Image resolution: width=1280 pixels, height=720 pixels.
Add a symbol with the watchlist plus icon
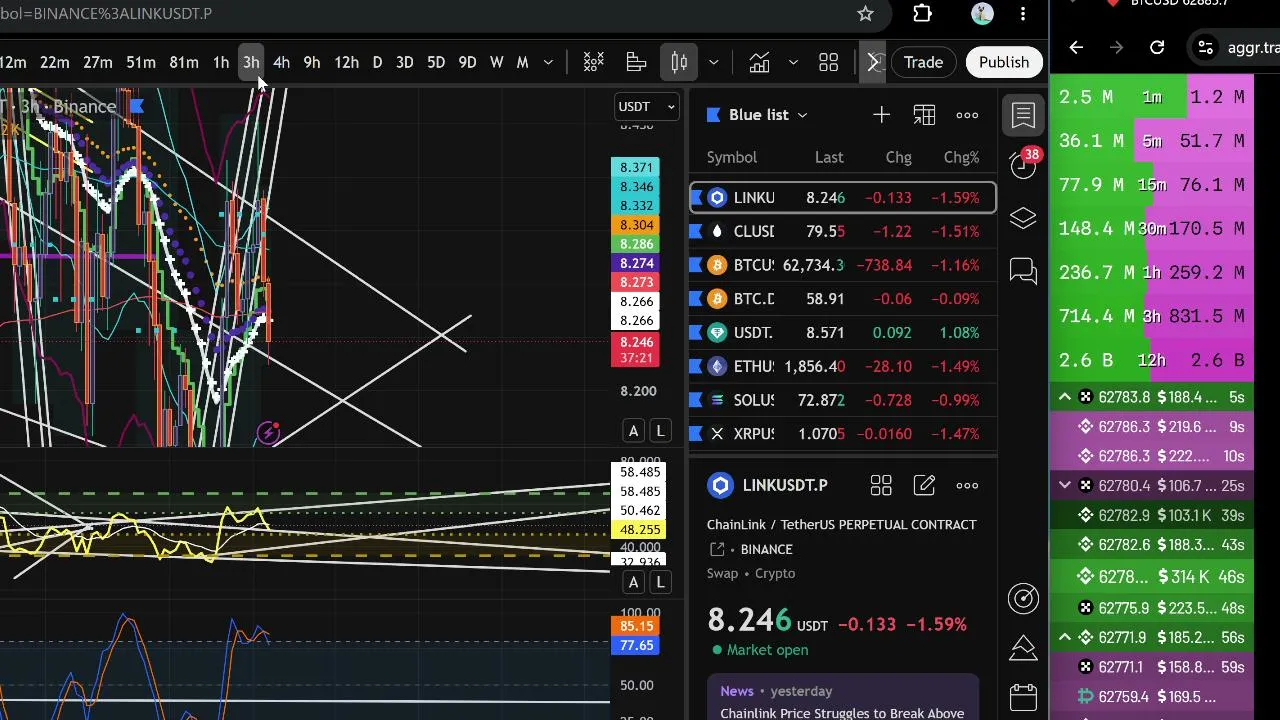(881, 115)
